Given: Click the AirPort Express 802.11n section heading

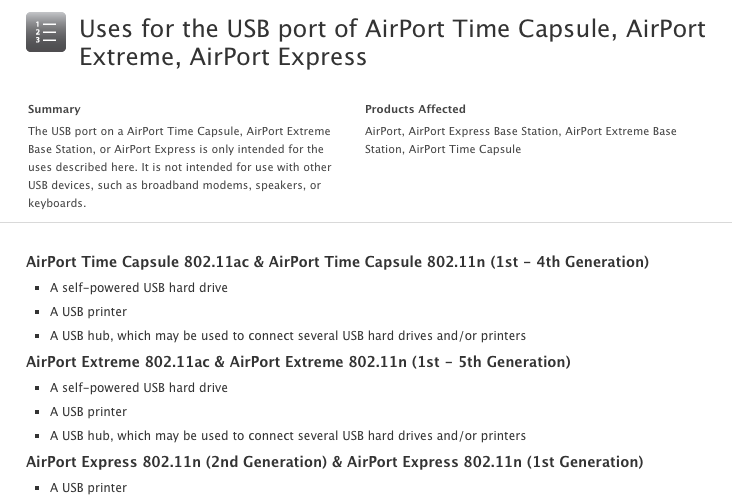Looking at the screenshot, I should point(335,461).
